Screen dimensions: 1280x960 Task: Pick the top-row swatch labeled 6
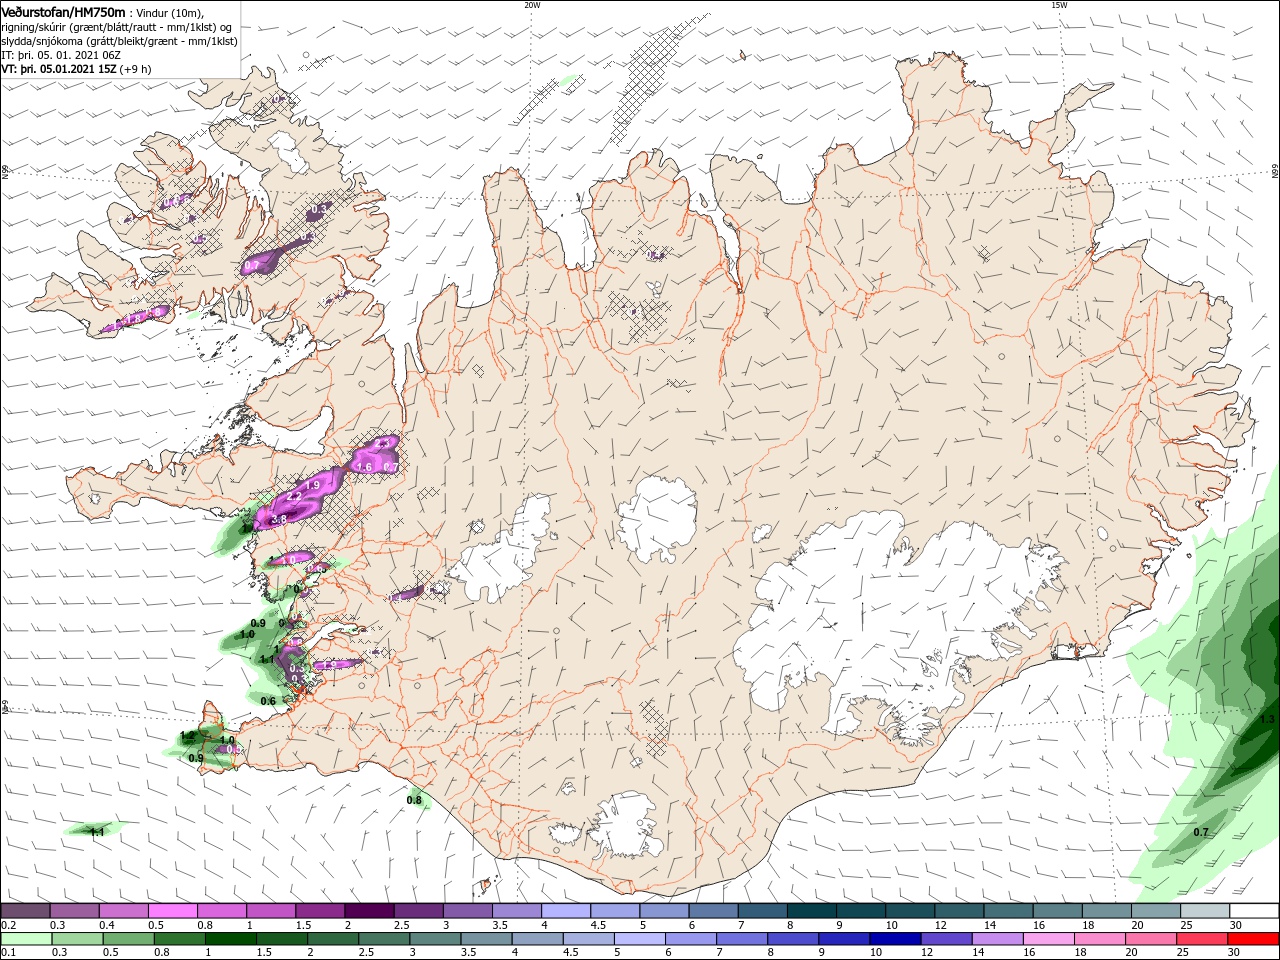click(x=713, y=911)
